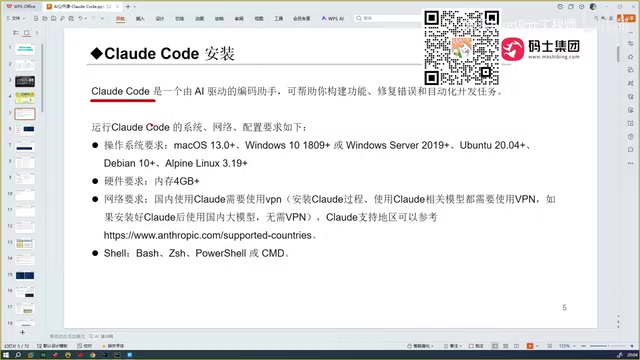Toggle the 批注 comments button in status bar

pyautogui.click(x=476, y=346)
